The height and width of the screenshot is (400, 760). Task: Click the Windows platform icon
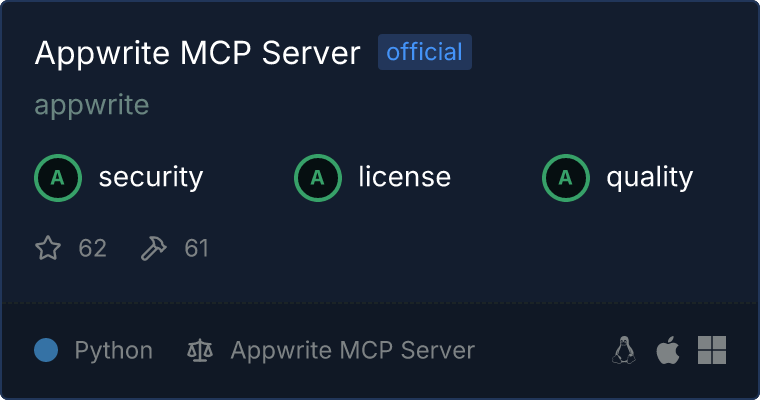[712, 350]
